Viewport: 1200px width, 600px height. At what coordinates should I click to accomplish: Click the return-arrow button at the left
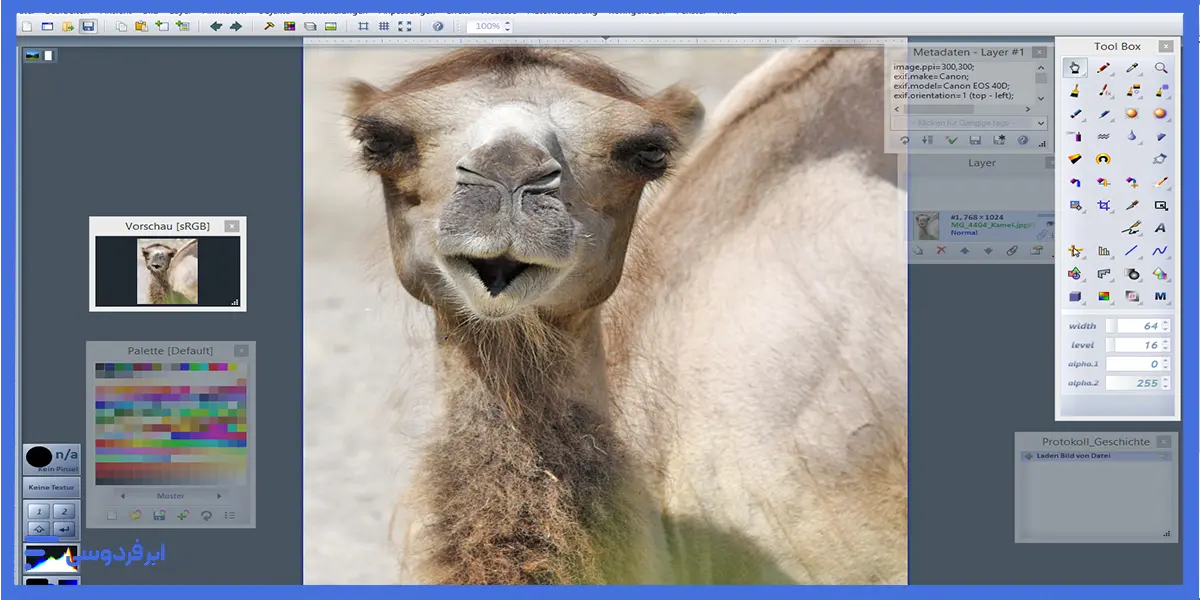pyautogui.click(x=64, y=529)
